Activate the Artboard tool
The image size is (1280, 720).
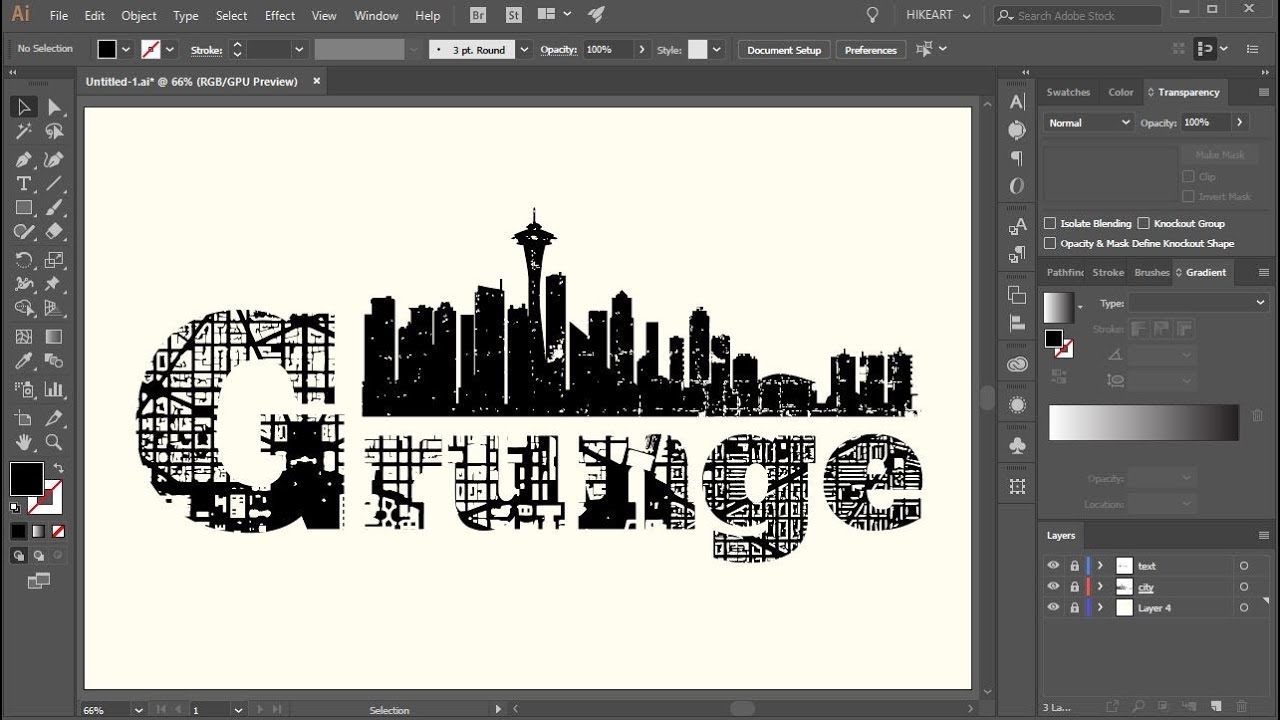(24, 418)
